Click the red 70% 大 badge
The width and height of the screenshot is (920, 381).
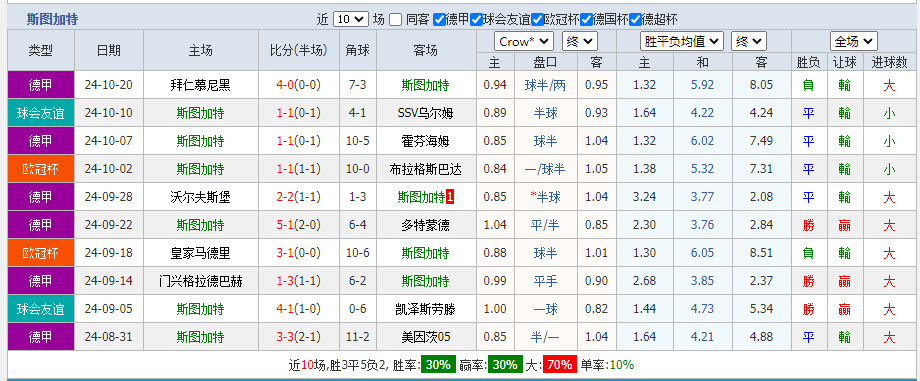pyautogui.click(x=559, y=365)
